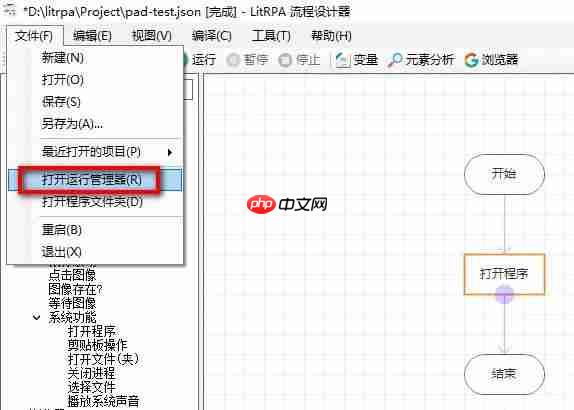Choose 打开(O) from file menu
This screenshot has width=574, height=410.
95,79
